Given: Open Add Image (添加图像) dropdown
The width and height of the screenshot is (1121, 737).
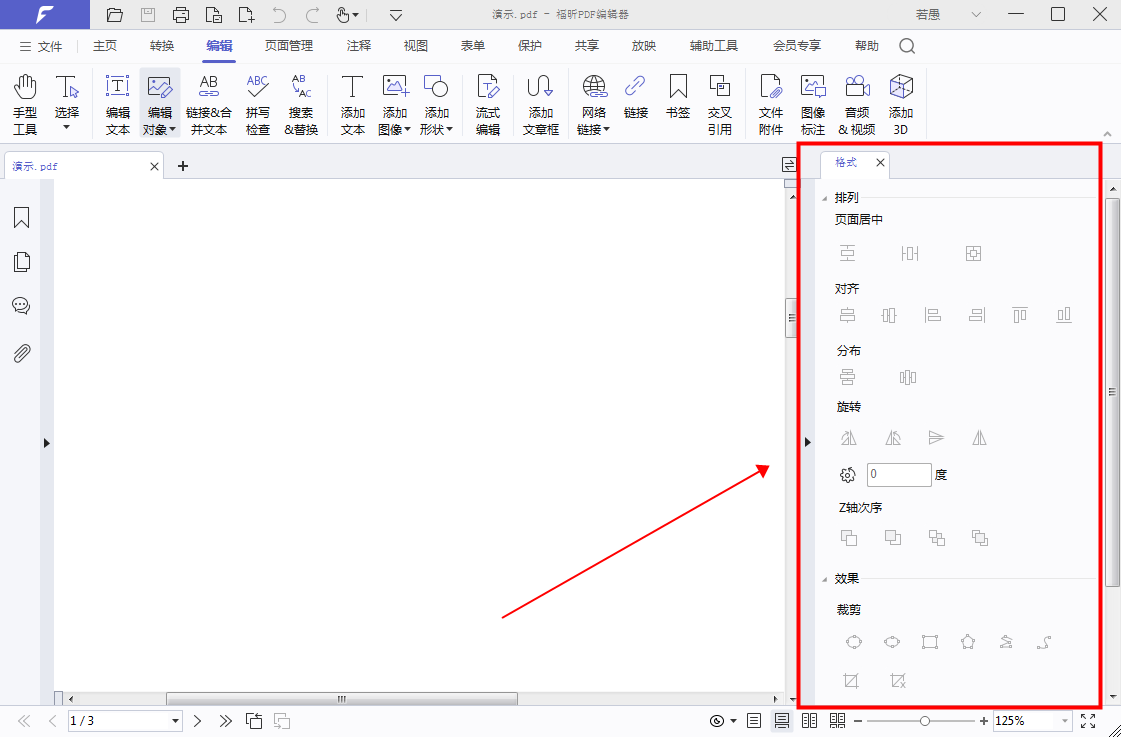Looking at the screenshot, I should 408,129.
